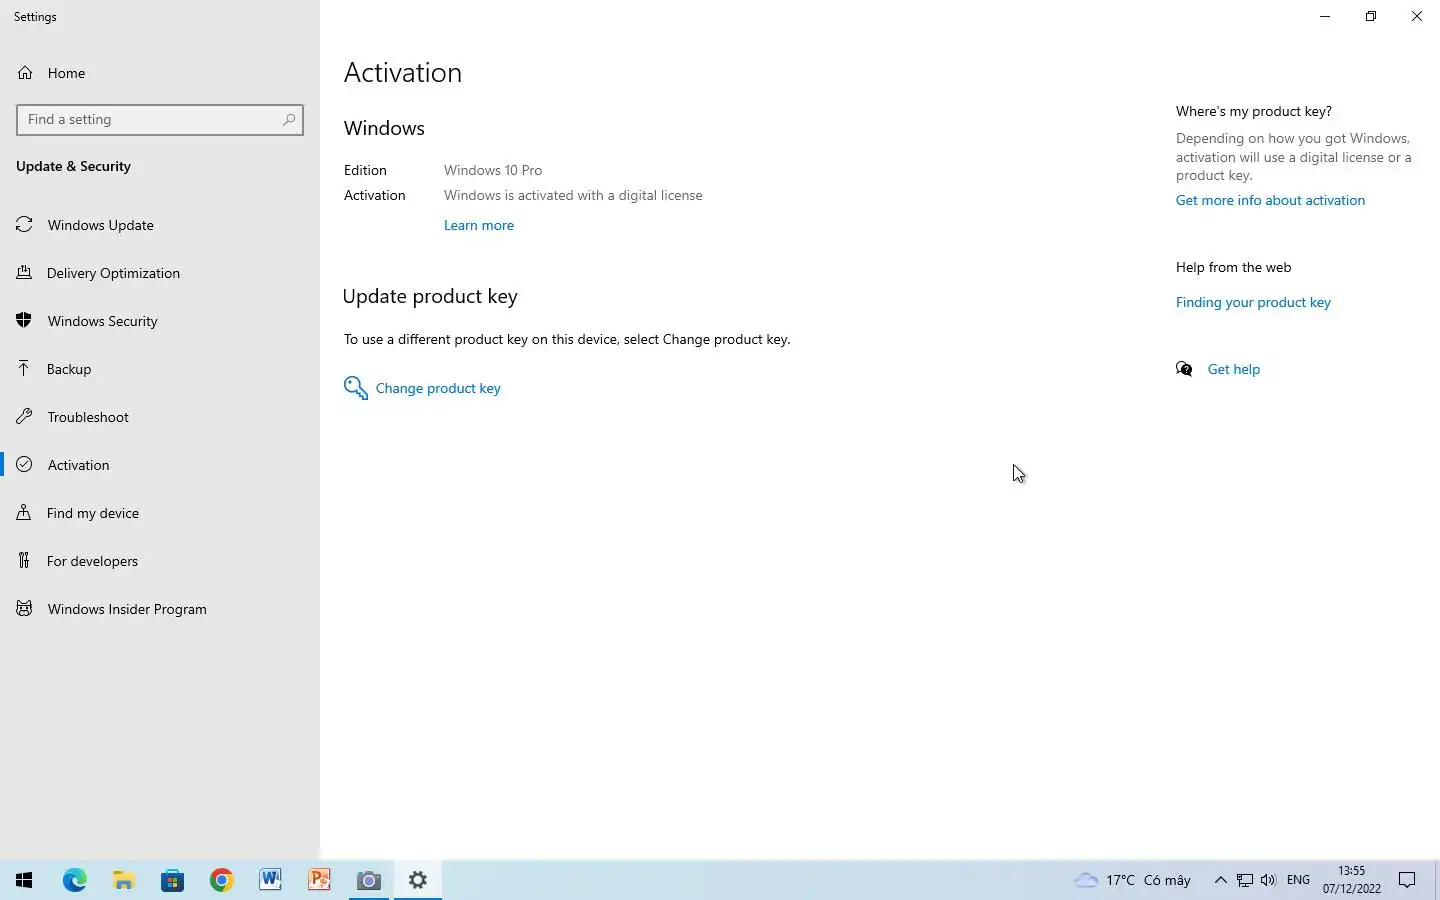The image size is (1440, 900).
Task: Open PowerPoint from the taskbar
Action: coord(319,880)
